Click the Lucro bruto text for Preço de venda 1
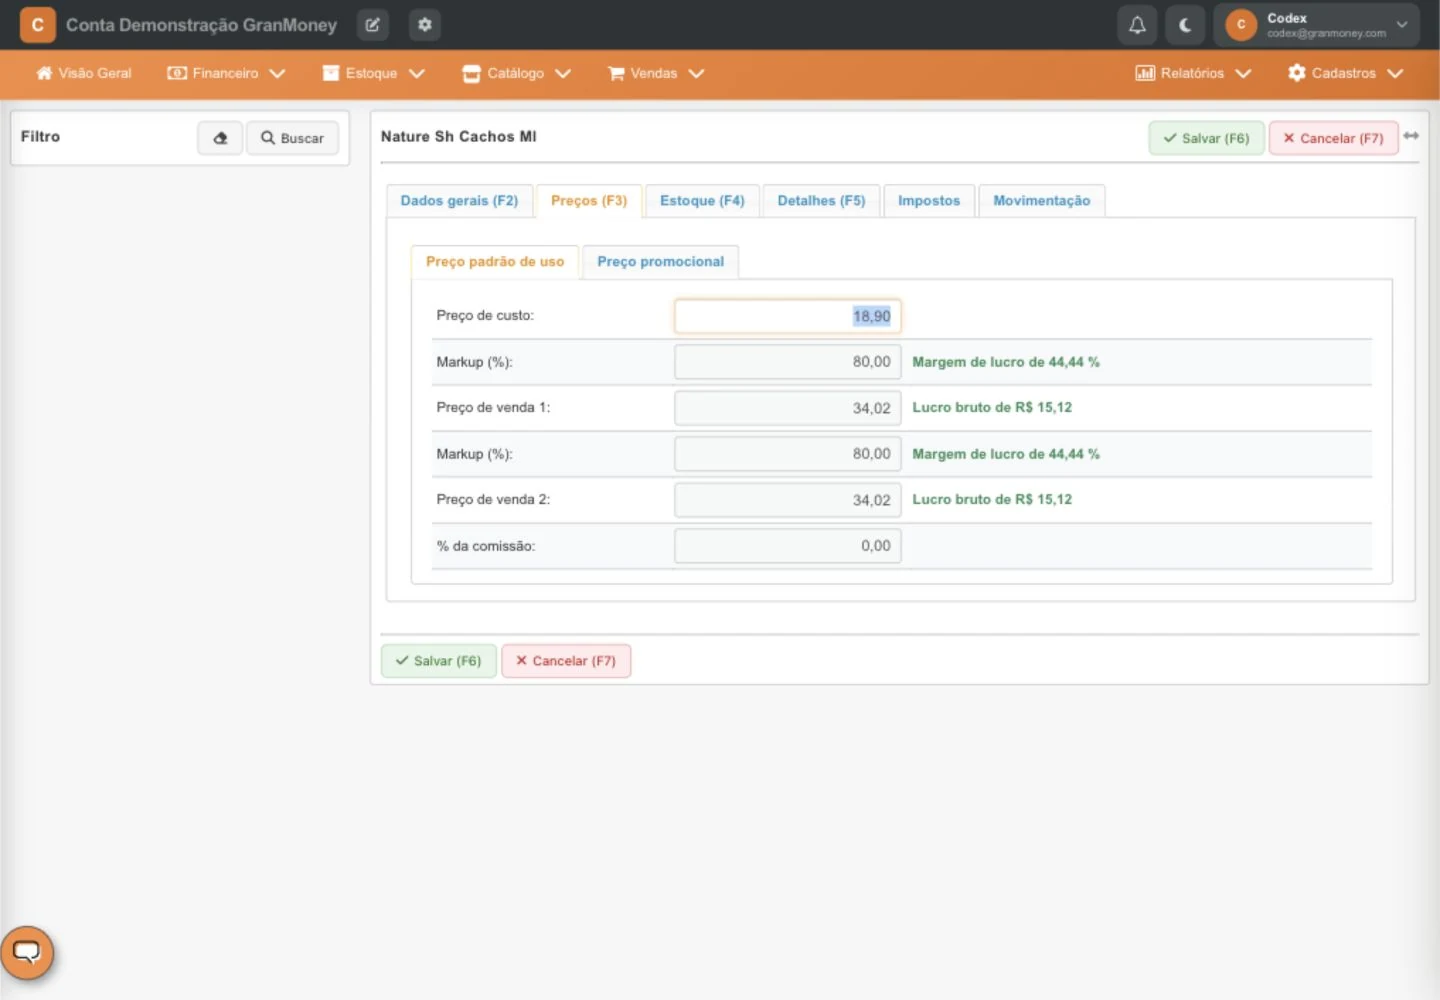Screen dimensions: 1440x1000 (992, 408)
